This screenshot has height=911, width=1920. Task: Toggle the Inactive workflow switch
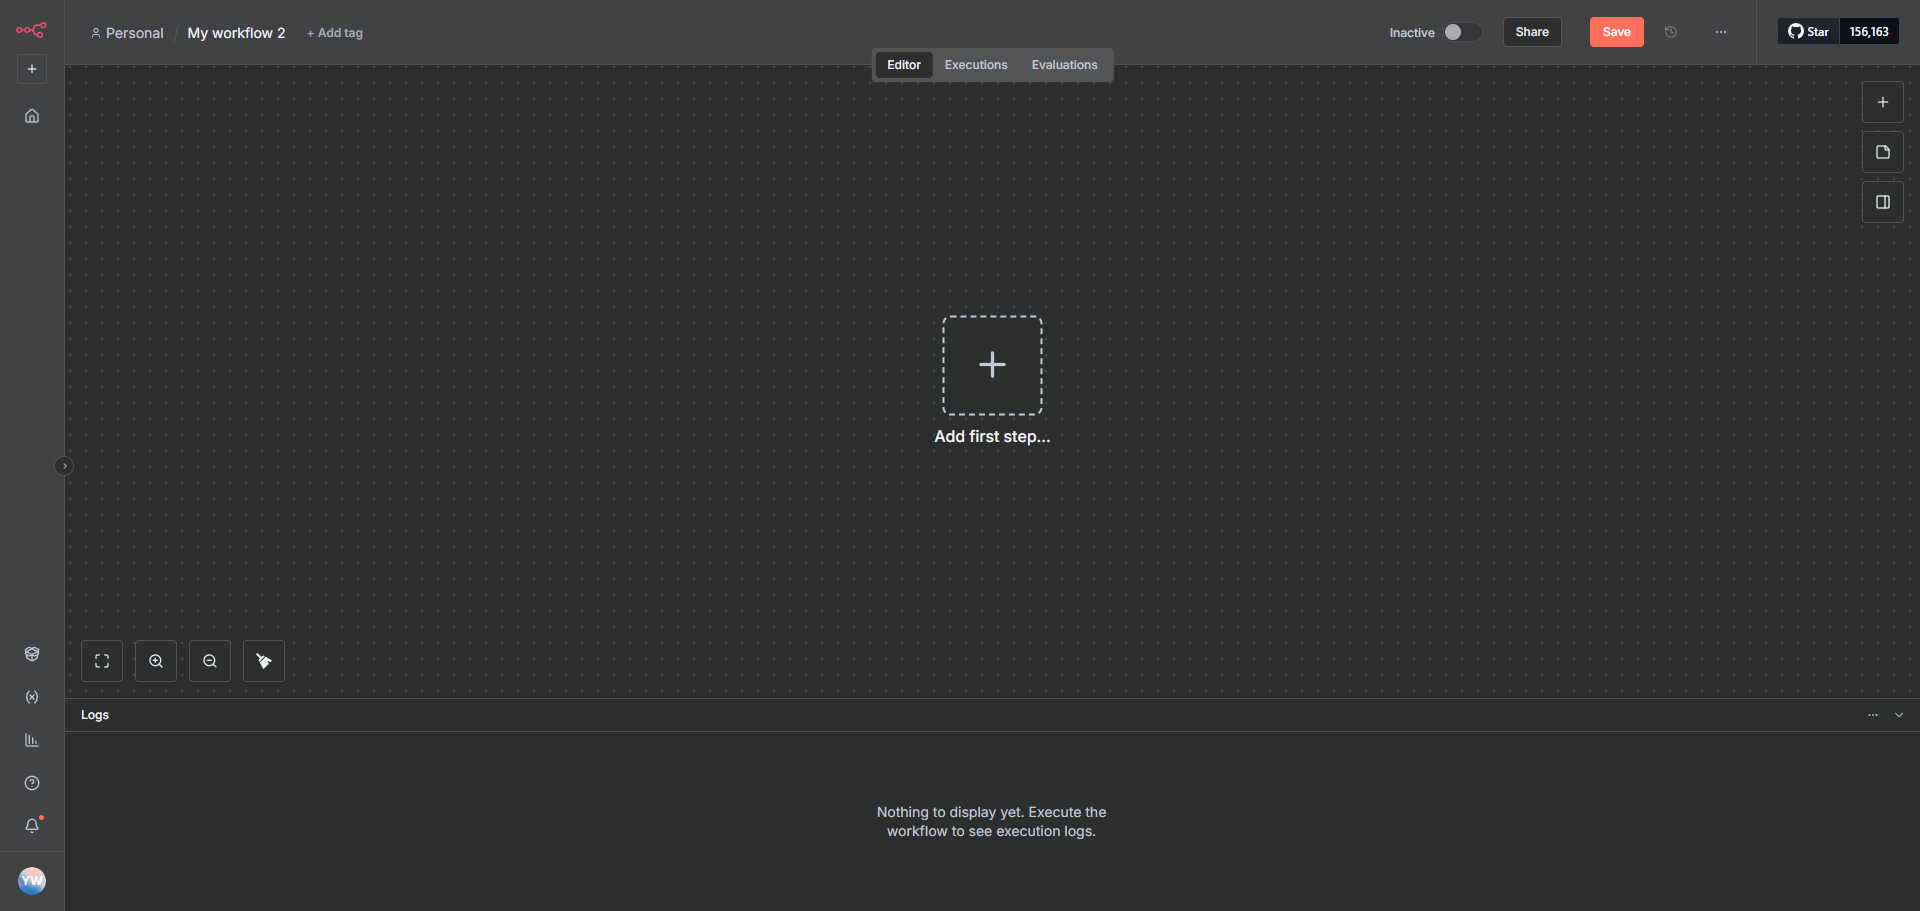(x=1461, y=32)
